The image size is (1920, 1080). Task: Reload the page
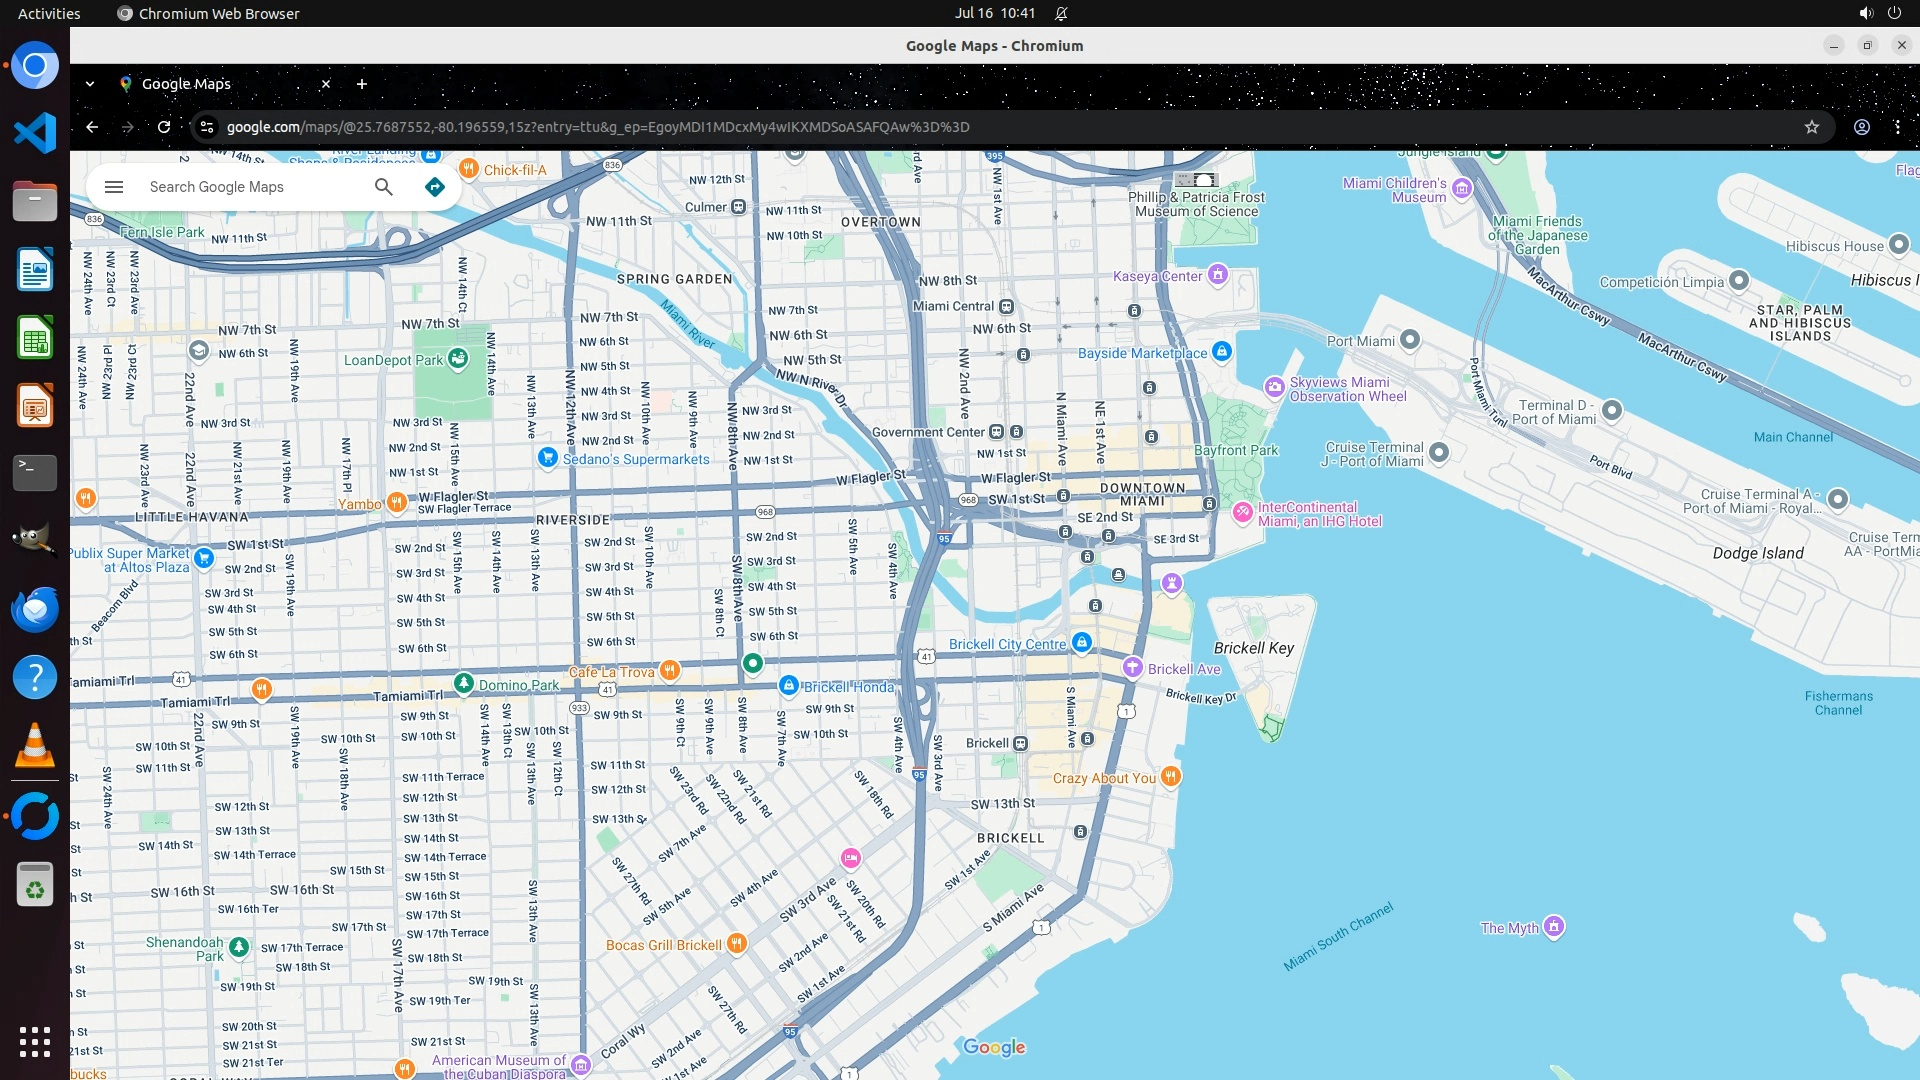164,127
